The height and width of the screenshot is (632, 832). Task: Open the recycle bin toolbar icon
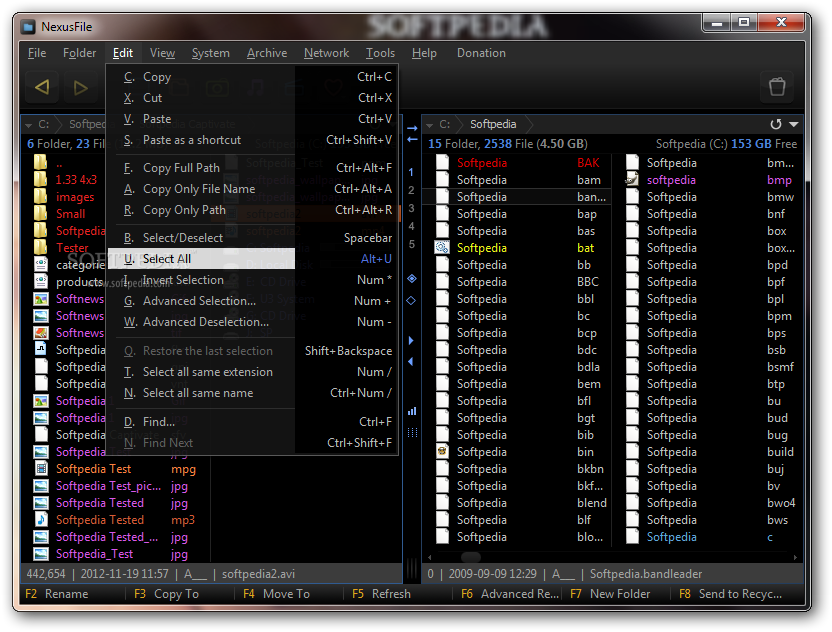pyautogui.click(x=777, y=86)
